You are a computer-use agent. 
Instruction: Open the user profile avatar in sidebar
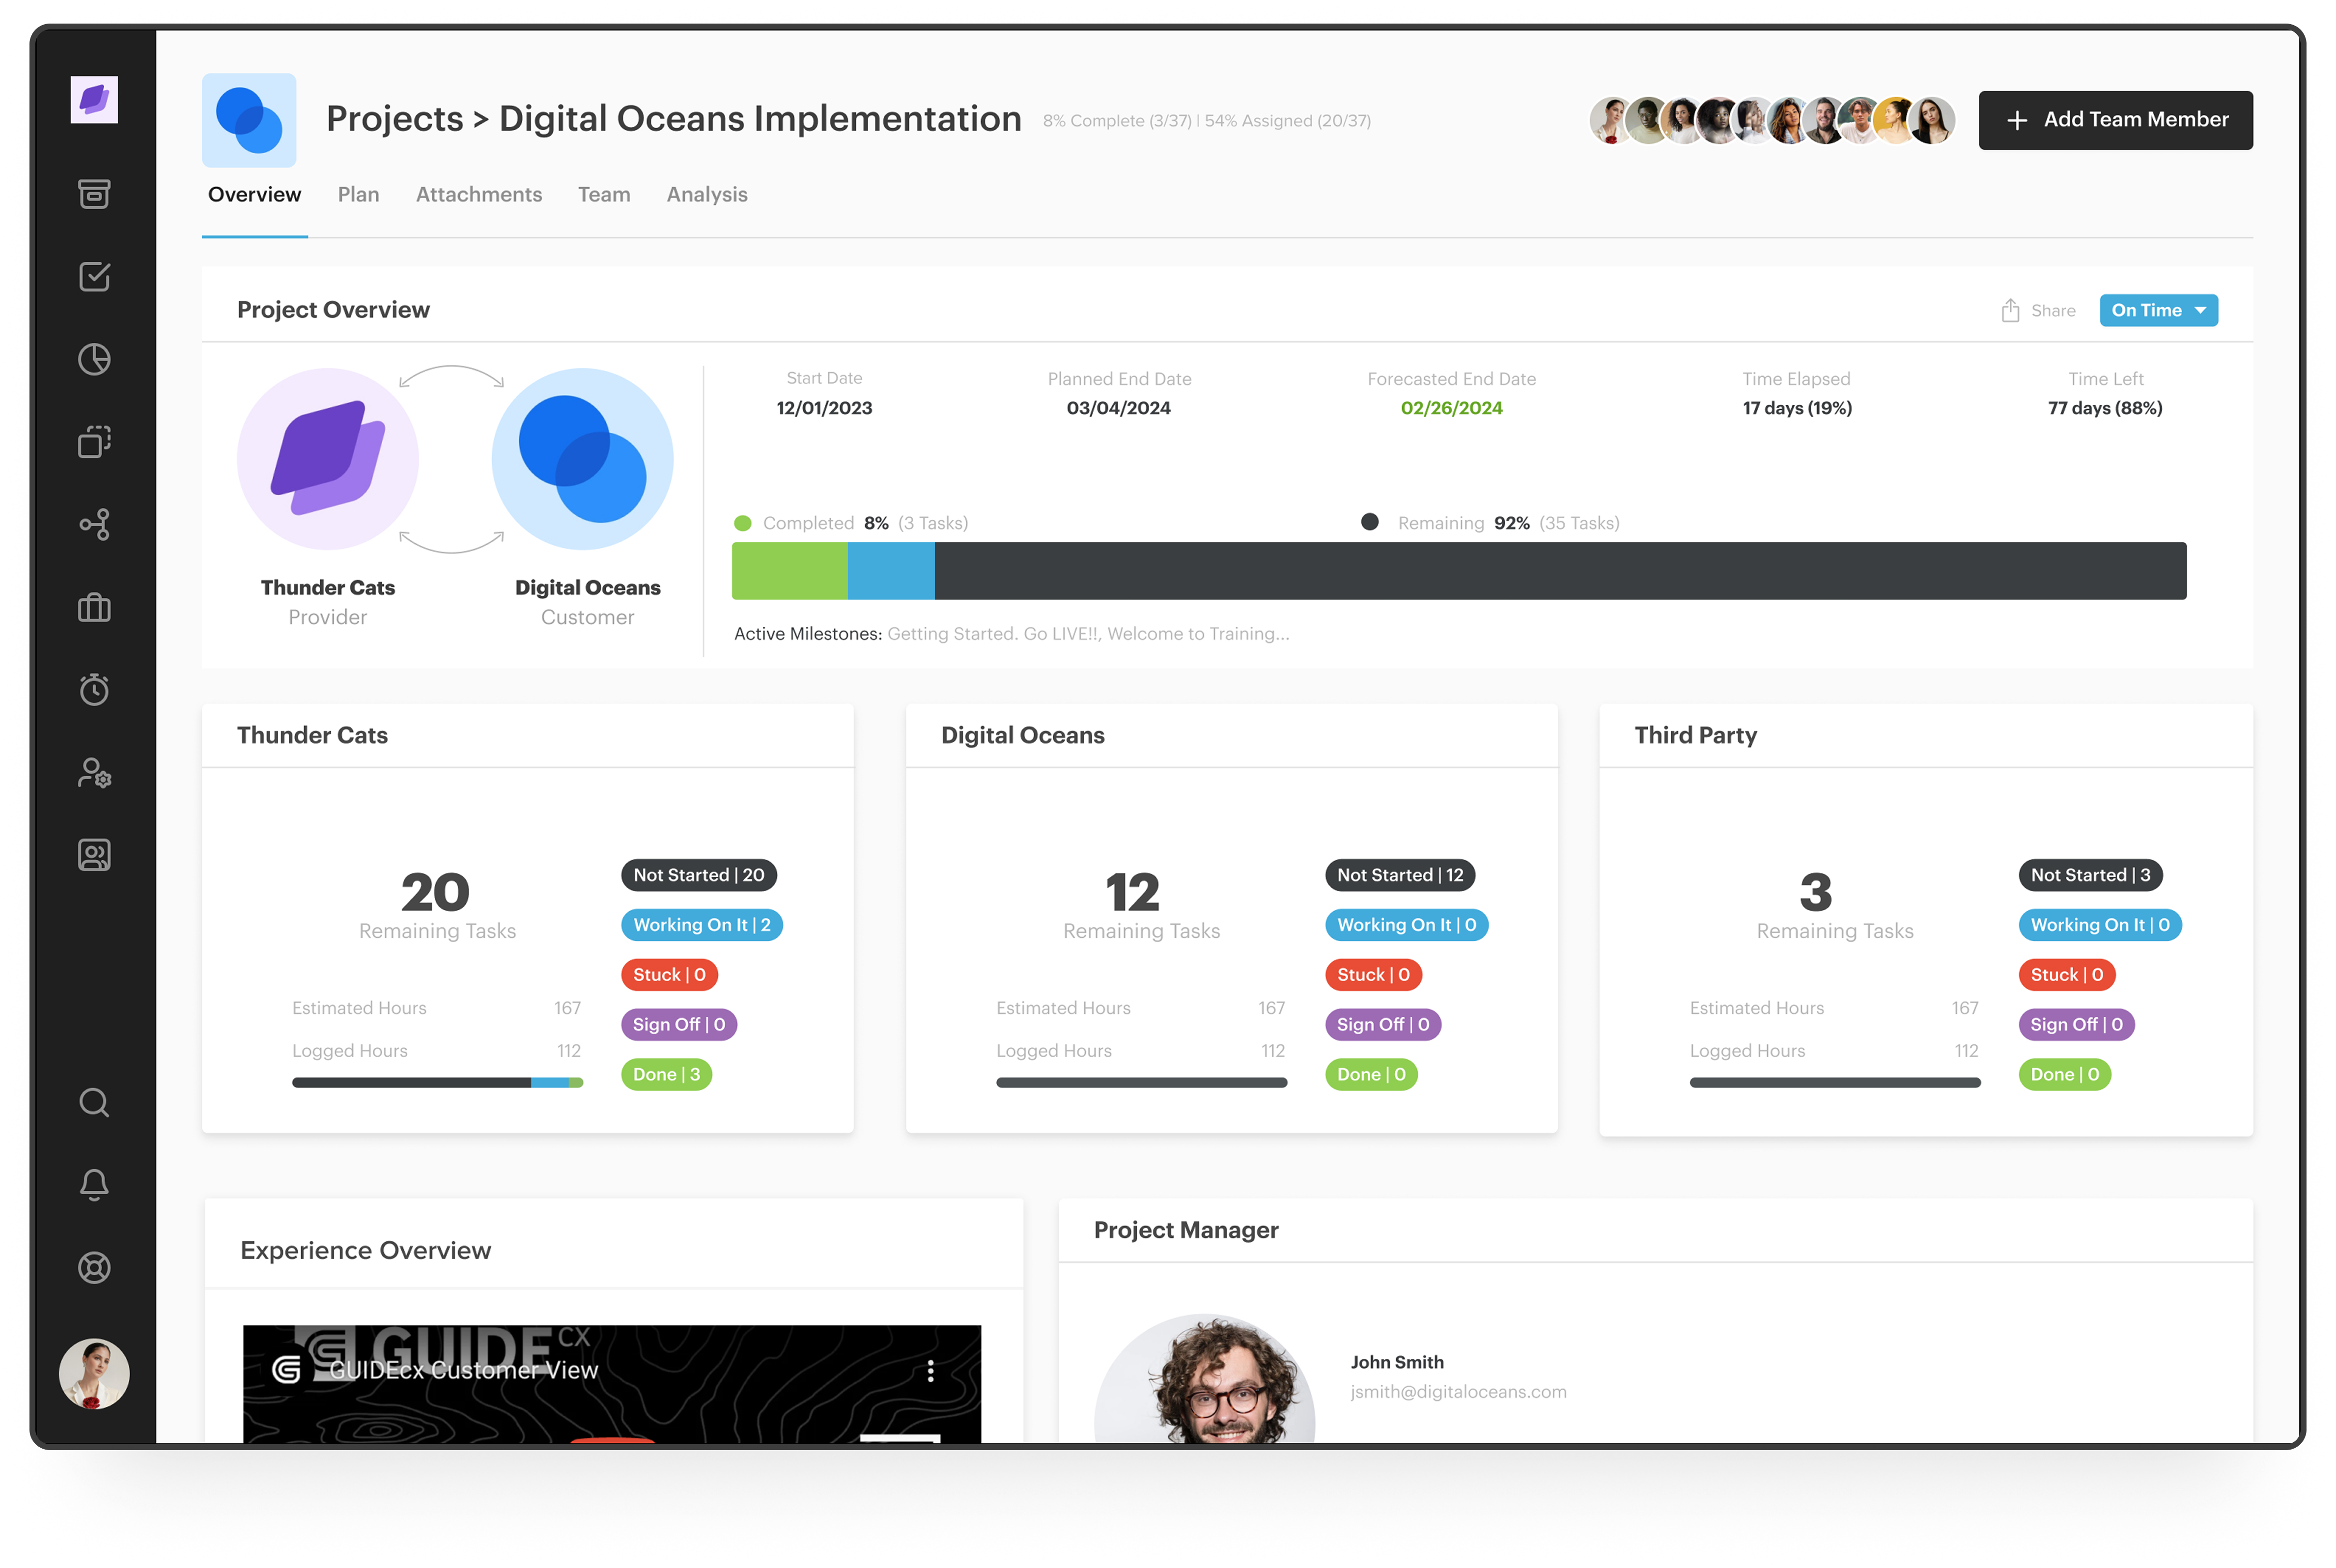pyautogui.click(x=94, y=1374)
